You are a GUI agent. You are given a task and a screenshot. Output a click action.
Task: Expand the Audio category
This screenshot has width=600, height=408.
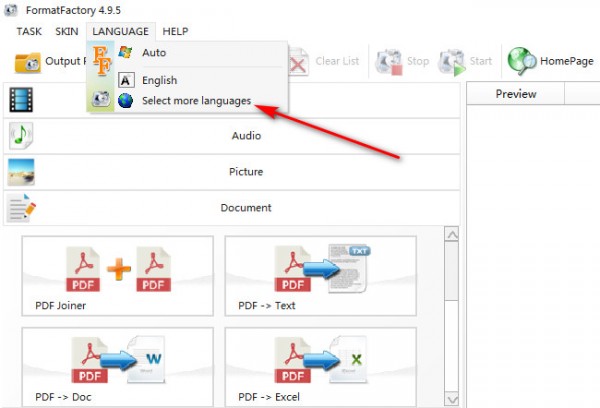pyautogui.click(x=232, y=136)
